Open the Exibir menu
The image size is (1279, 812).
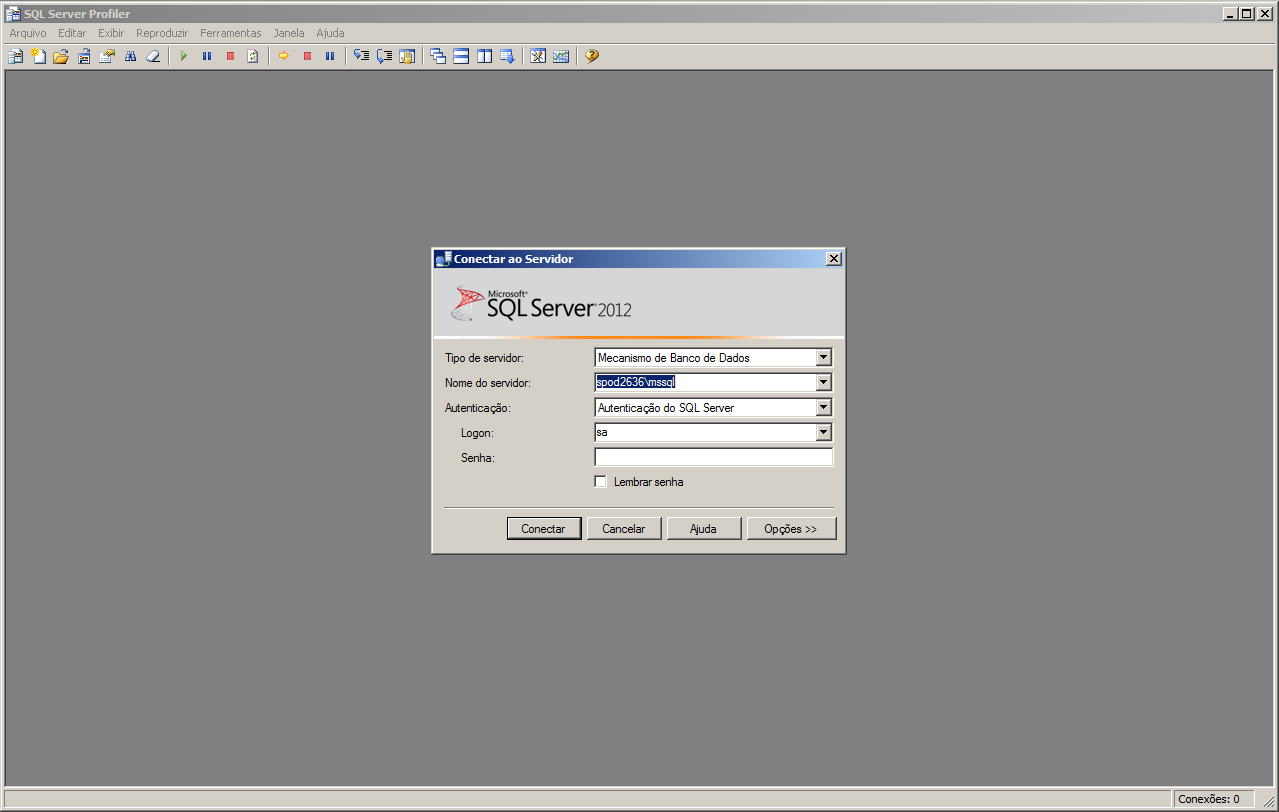(x=111, y=33)
